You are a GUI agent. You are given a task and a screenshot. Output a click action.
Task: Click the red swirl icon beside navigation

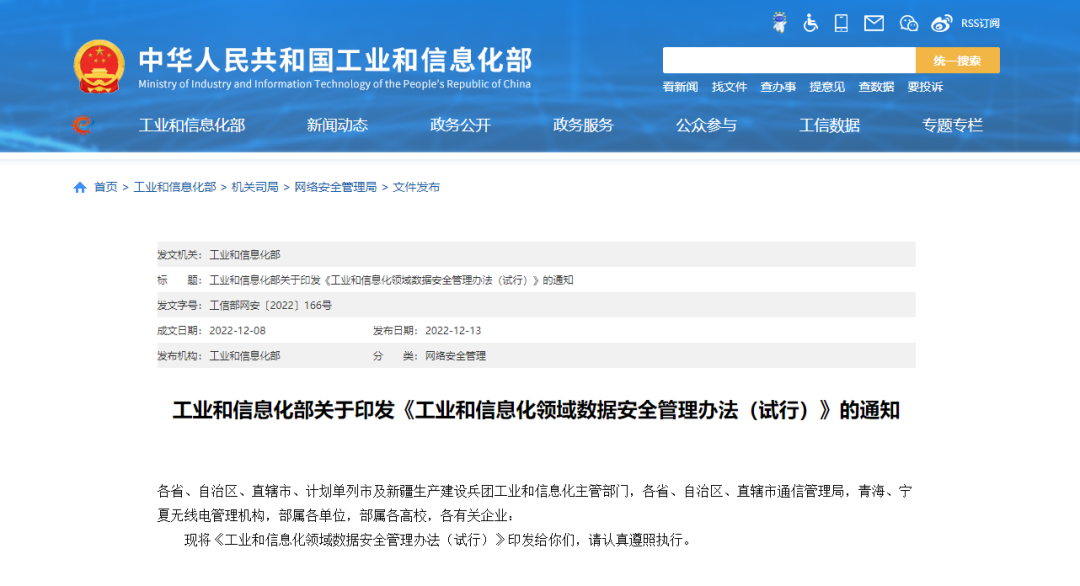(x=82, y=125)
